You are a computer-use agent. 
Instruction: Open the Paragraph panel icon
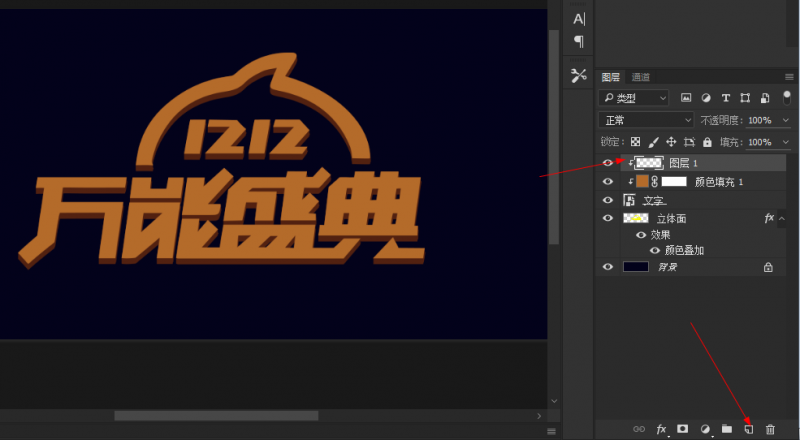point(579,41)
